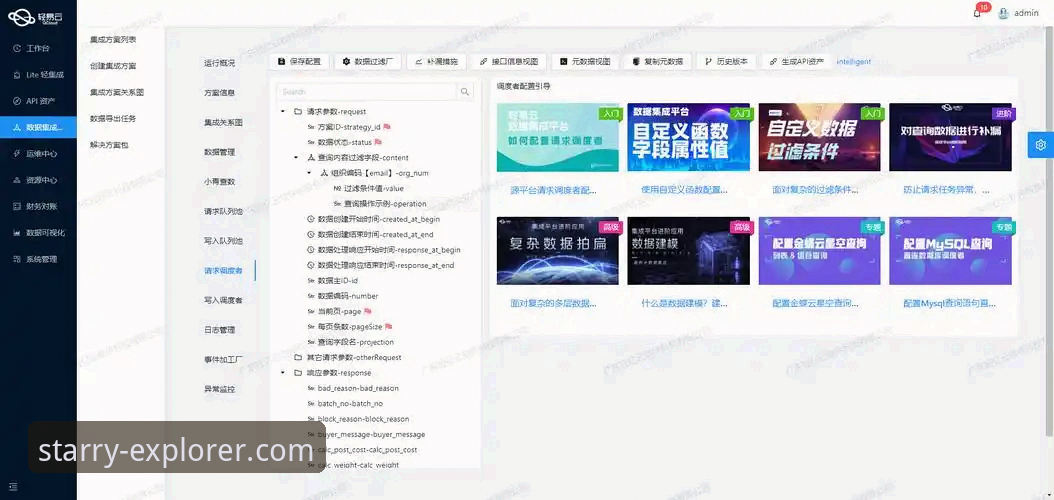Screen dimensions: 1054x500
Task: Select the highlighted 数据集成 sidebar item
Action: [38, 127]
